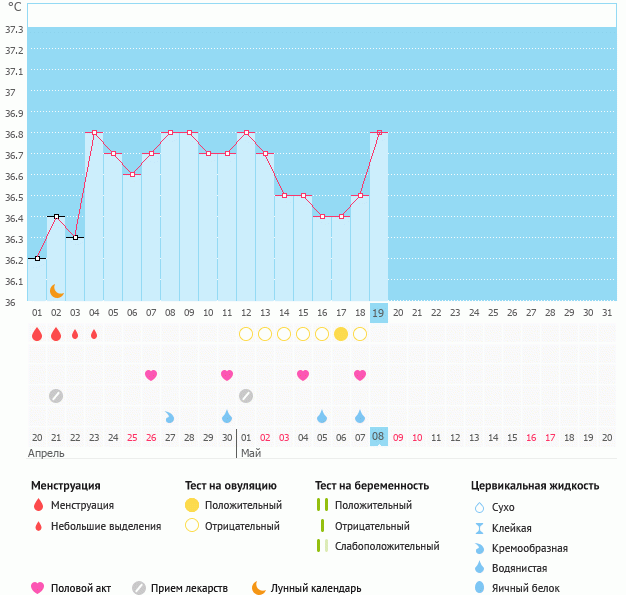The width and height of the screenshot is (626, 595).
Task: Click the 36.2 temperature point on day 01
Action: 37,258
